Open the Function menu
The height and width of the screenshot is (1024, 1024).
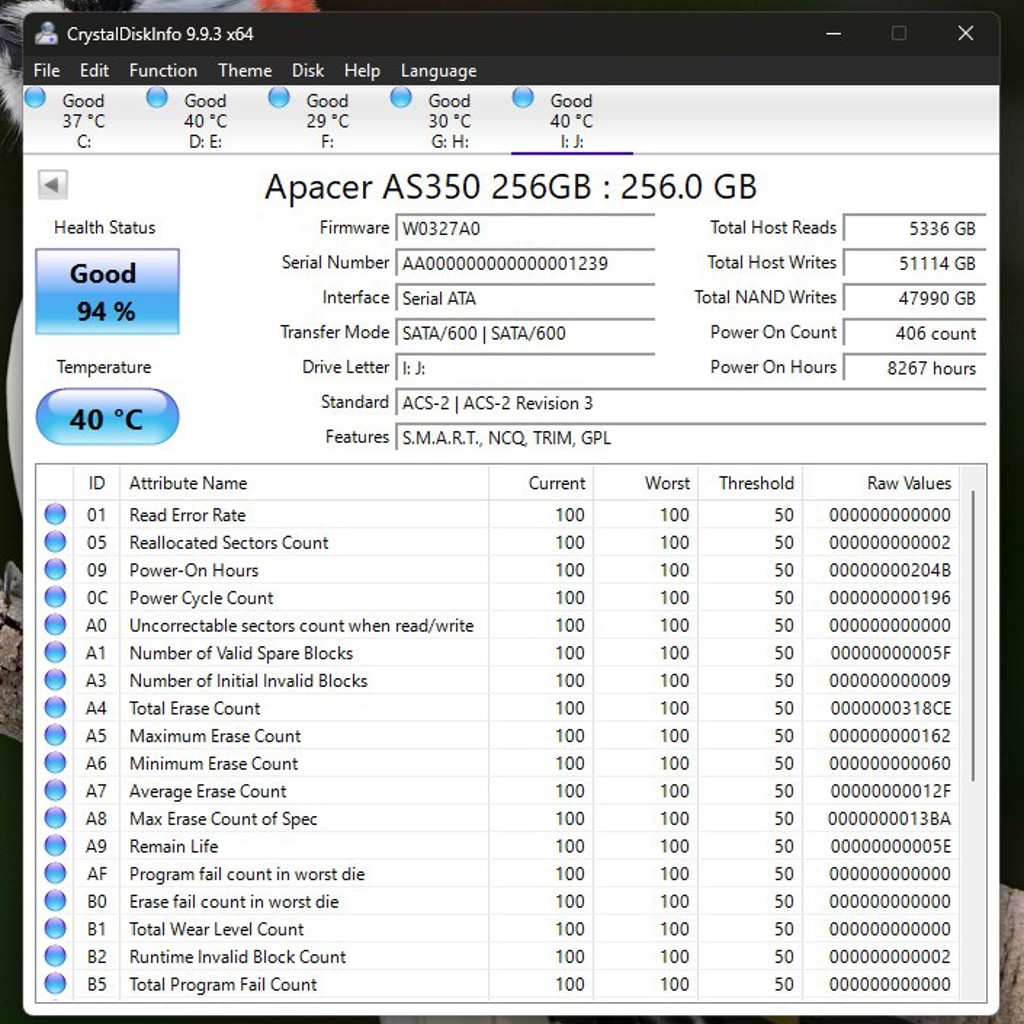coord(163,71)
